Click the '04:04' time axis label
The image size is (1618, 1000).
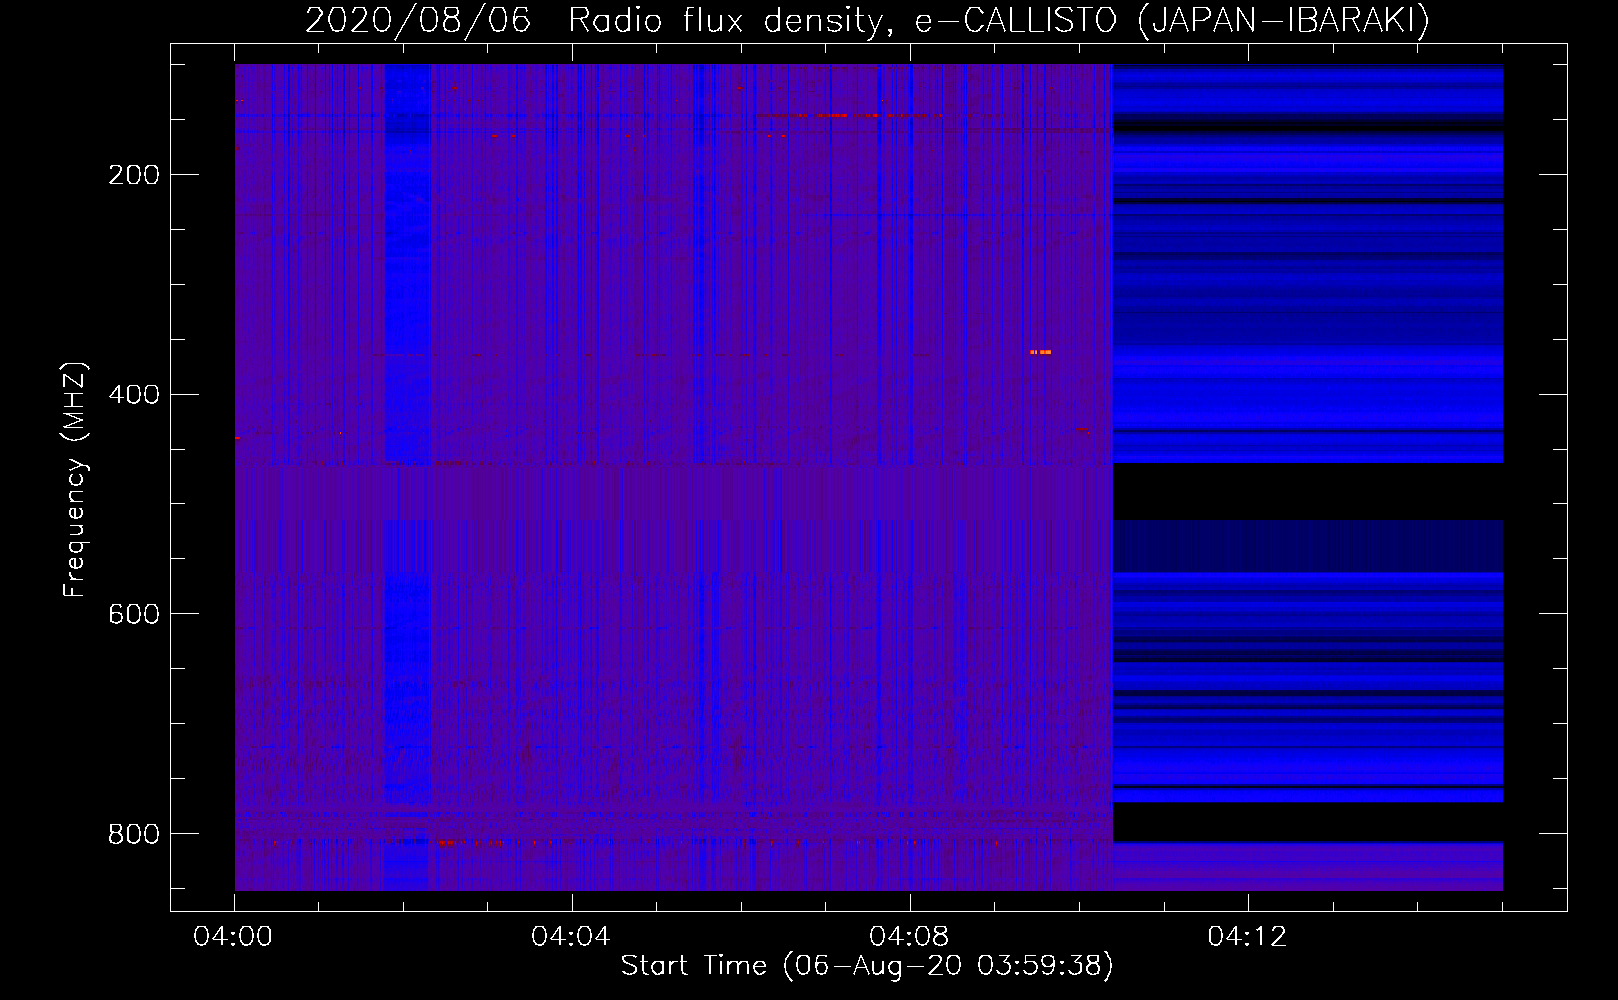pos(570,937)
